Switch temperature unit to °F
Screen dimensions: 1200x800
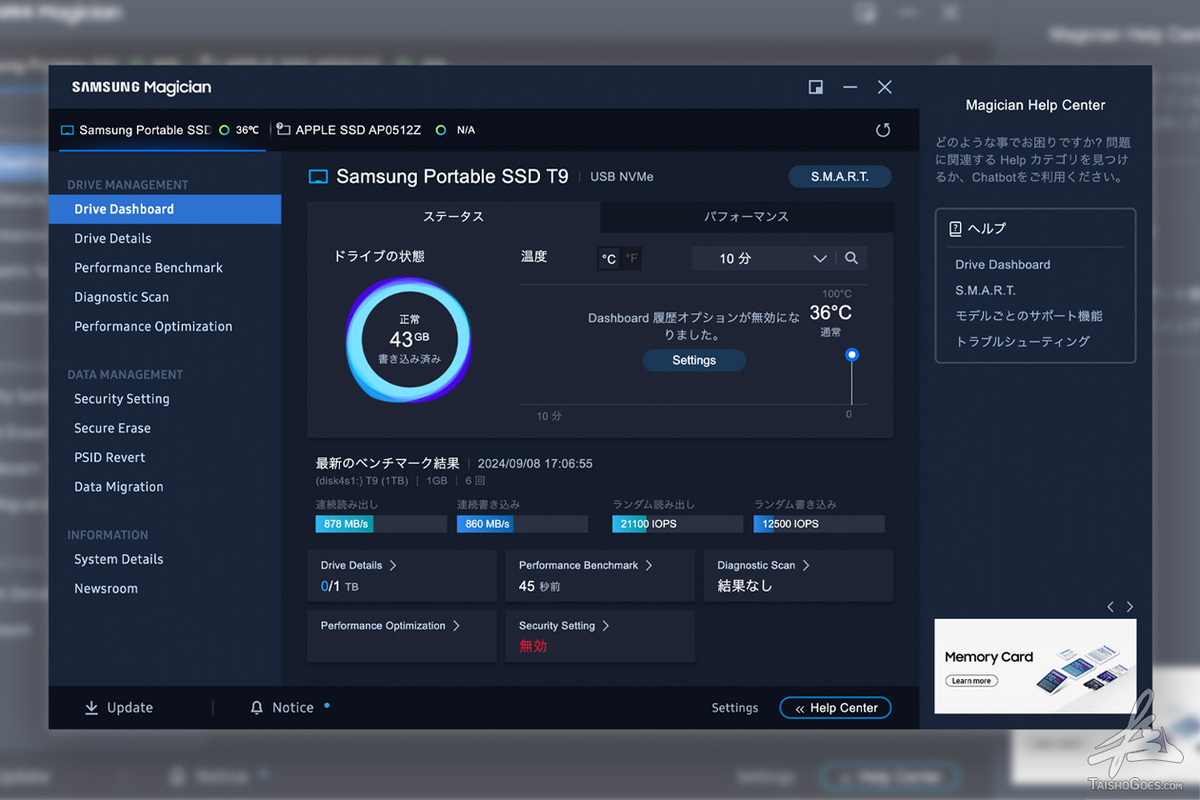(x=631, y=259)
